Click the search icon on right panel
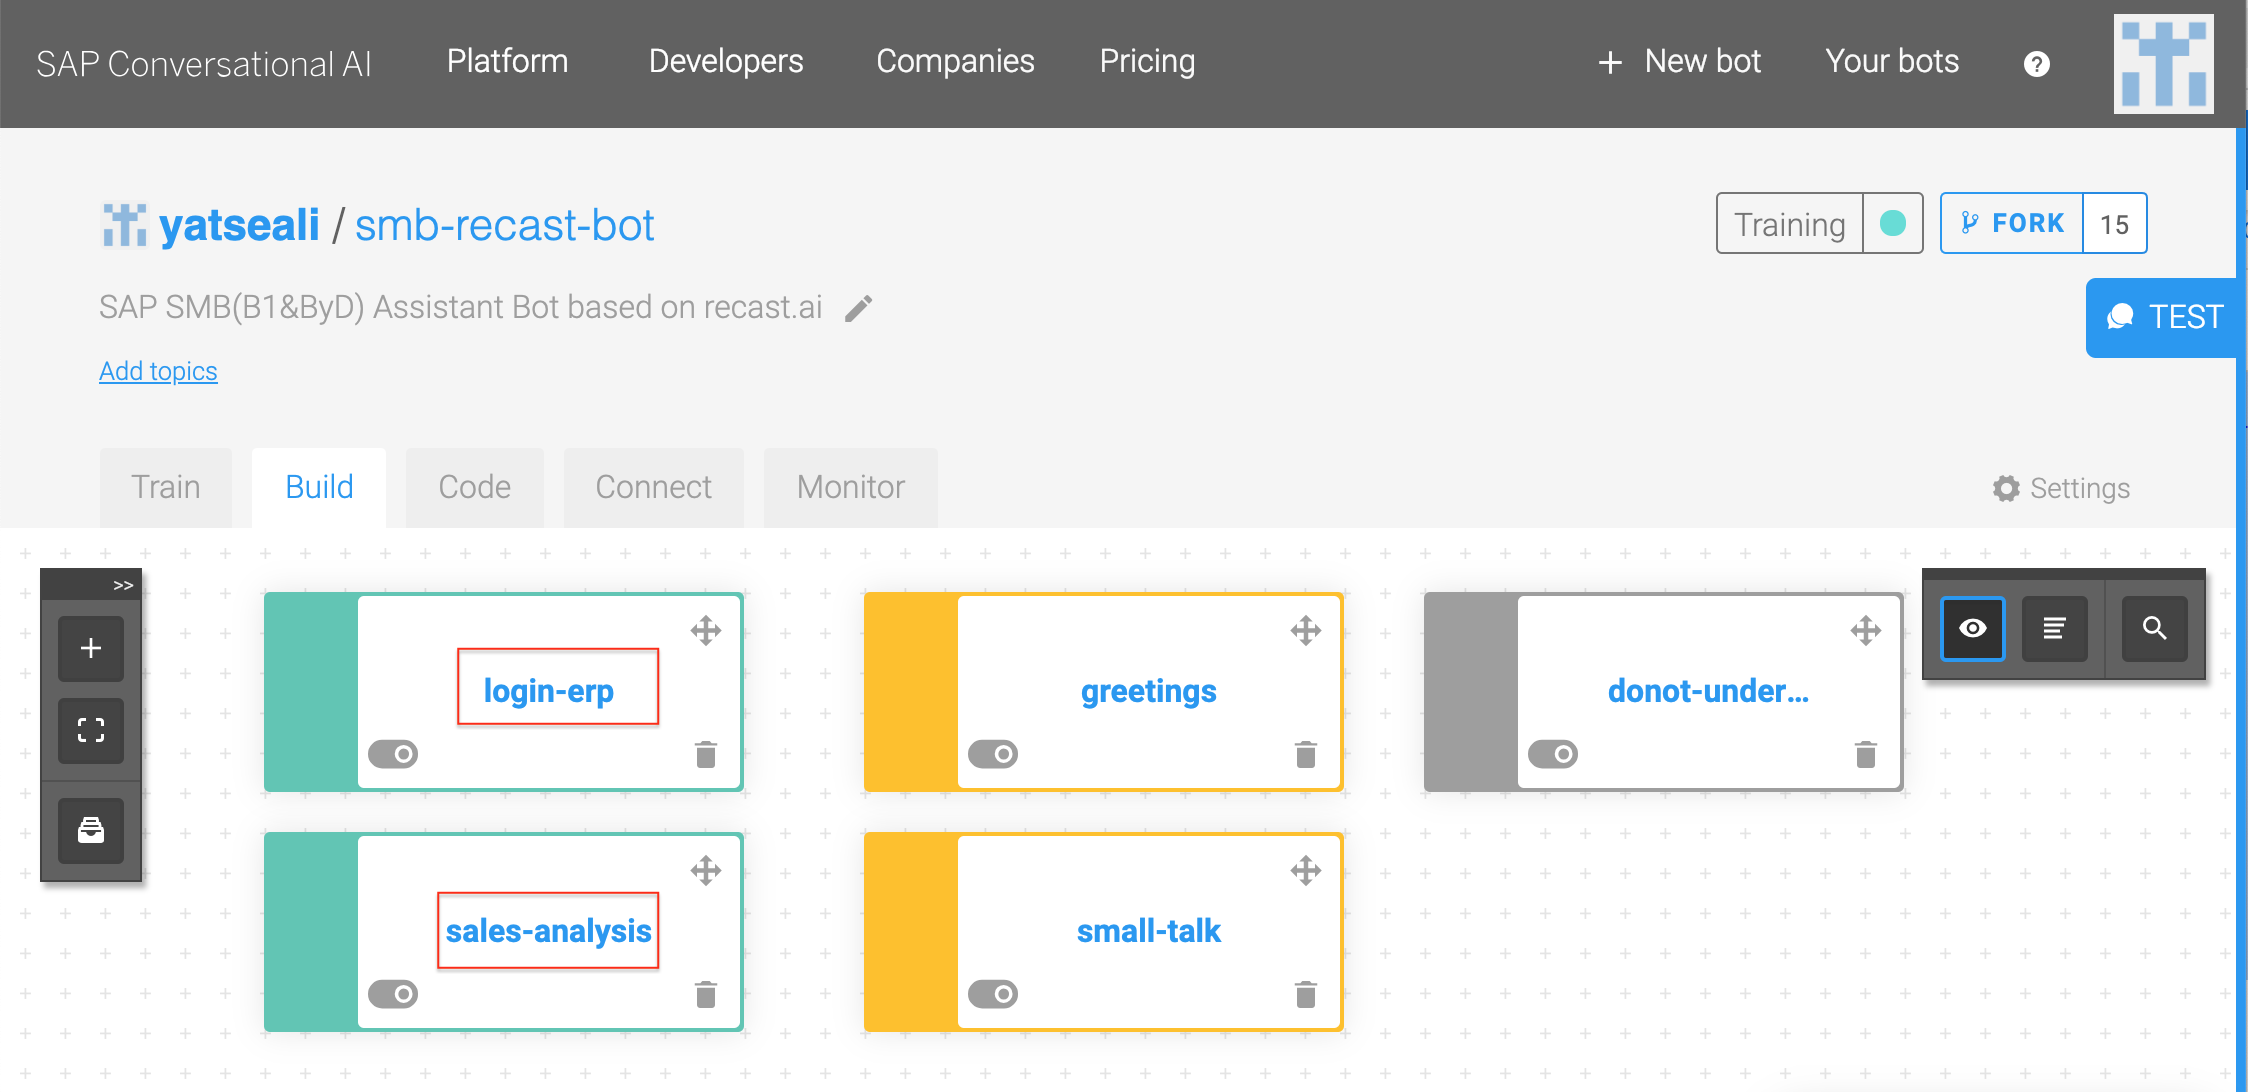This screenshot has height=1092, width=2248. tap(2158, 628)
